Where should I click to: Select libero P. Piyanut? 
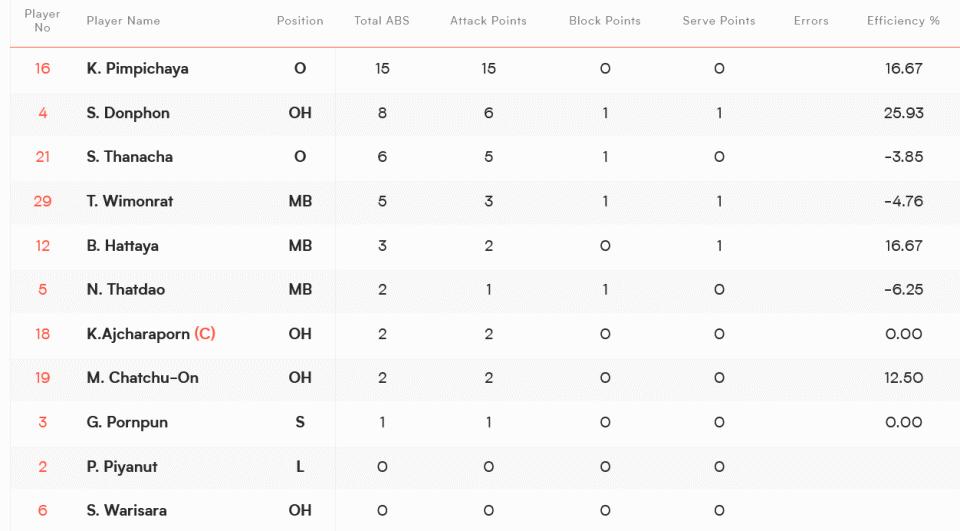[122, 467]
